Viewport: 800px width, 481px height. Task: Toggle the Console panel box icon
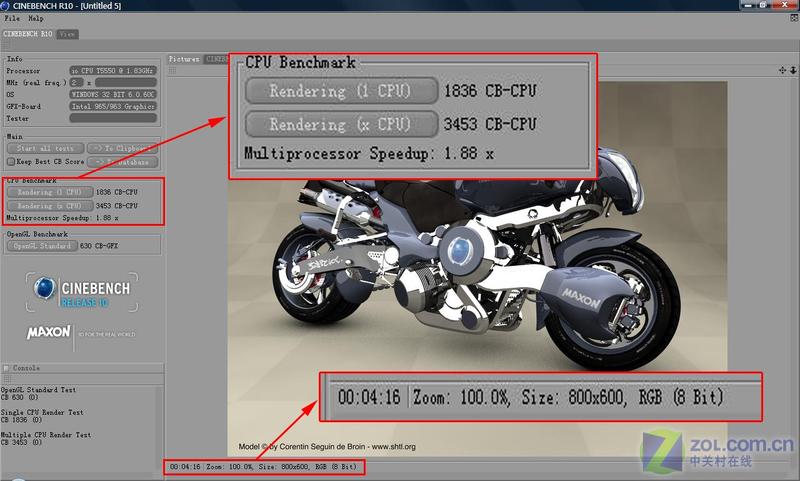tap(6, 368)
